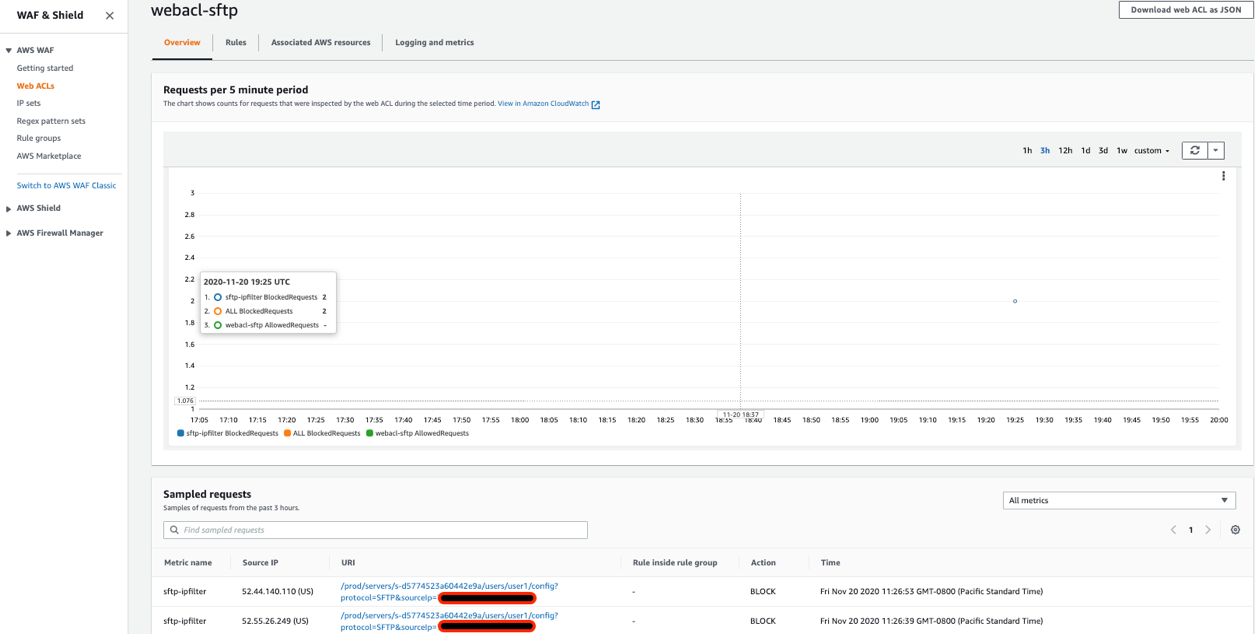Select the 1h time range
The height and width of the screenshot is (634, 1255).
(1026, 150)
